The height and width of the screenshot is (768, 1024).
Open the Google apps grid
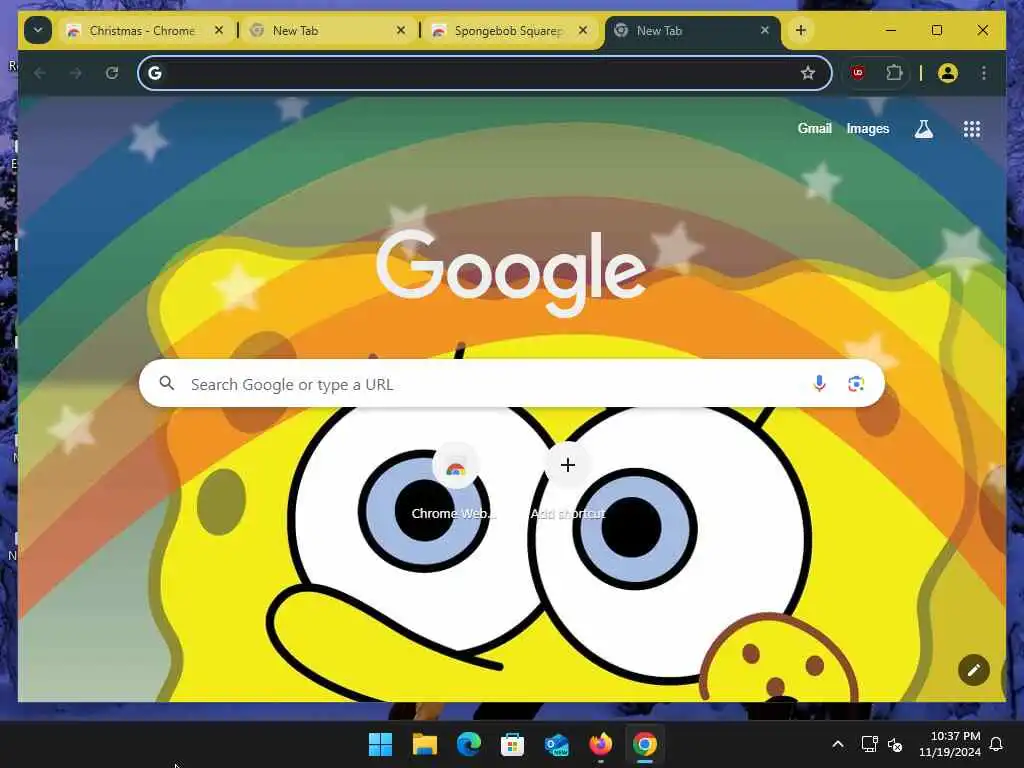coord(972,129)
